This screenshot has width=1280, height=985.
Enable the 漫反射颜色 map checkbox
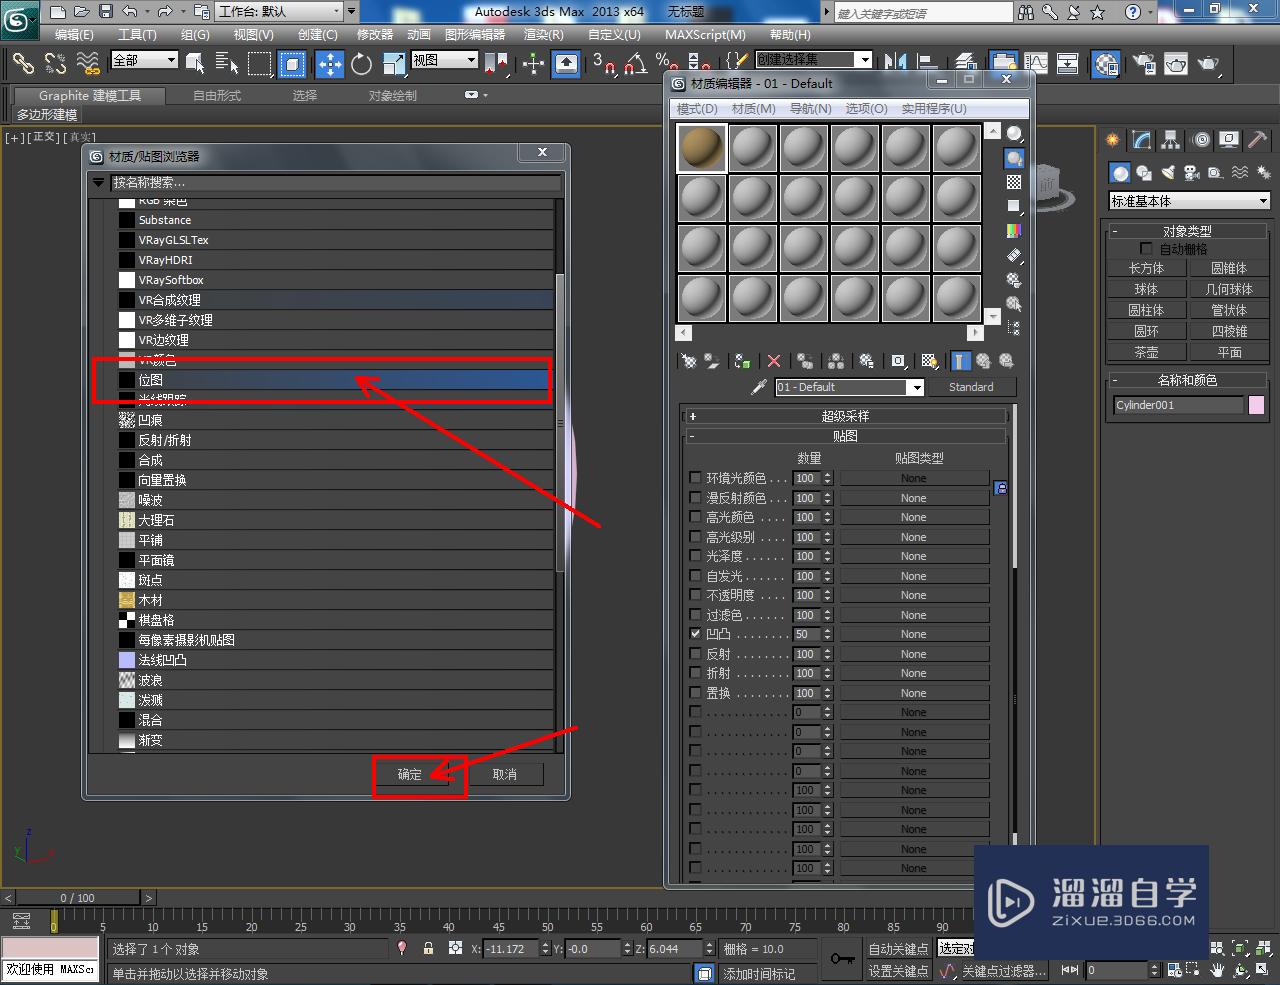(x=696, y=498)
